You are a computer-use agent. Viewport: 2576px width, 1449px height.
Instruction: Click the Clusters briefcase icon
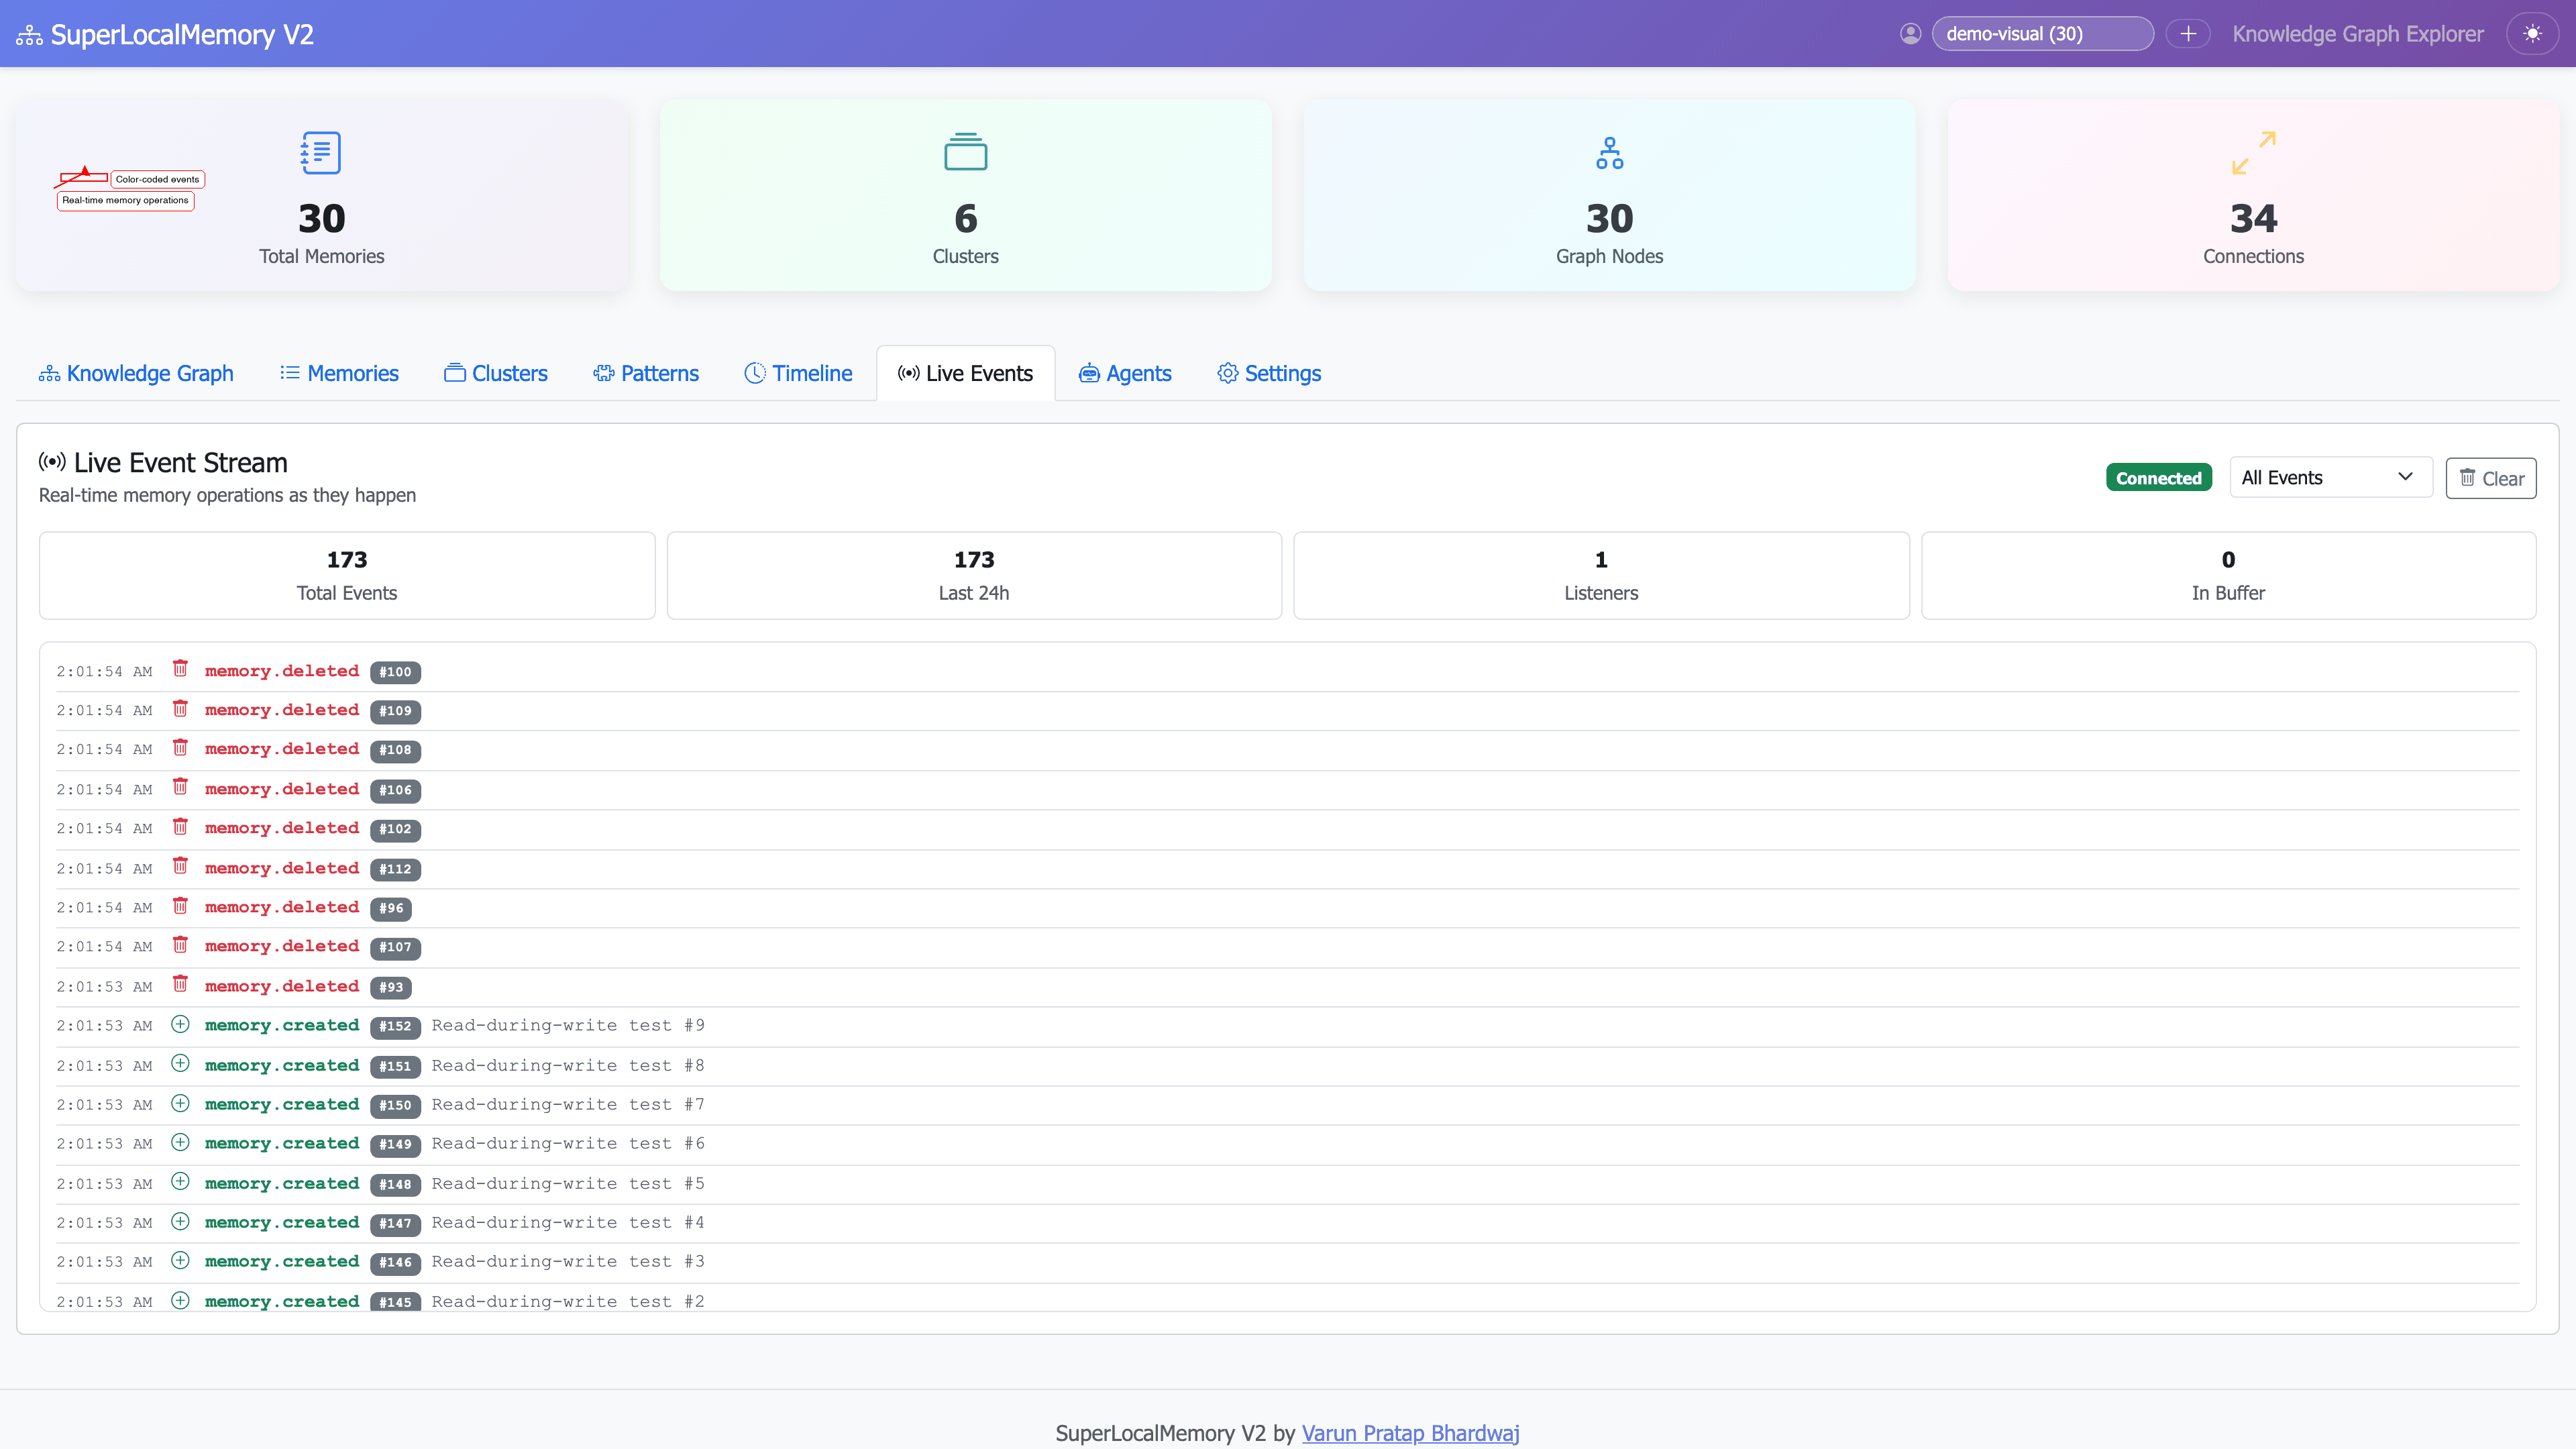pos(964,152)
